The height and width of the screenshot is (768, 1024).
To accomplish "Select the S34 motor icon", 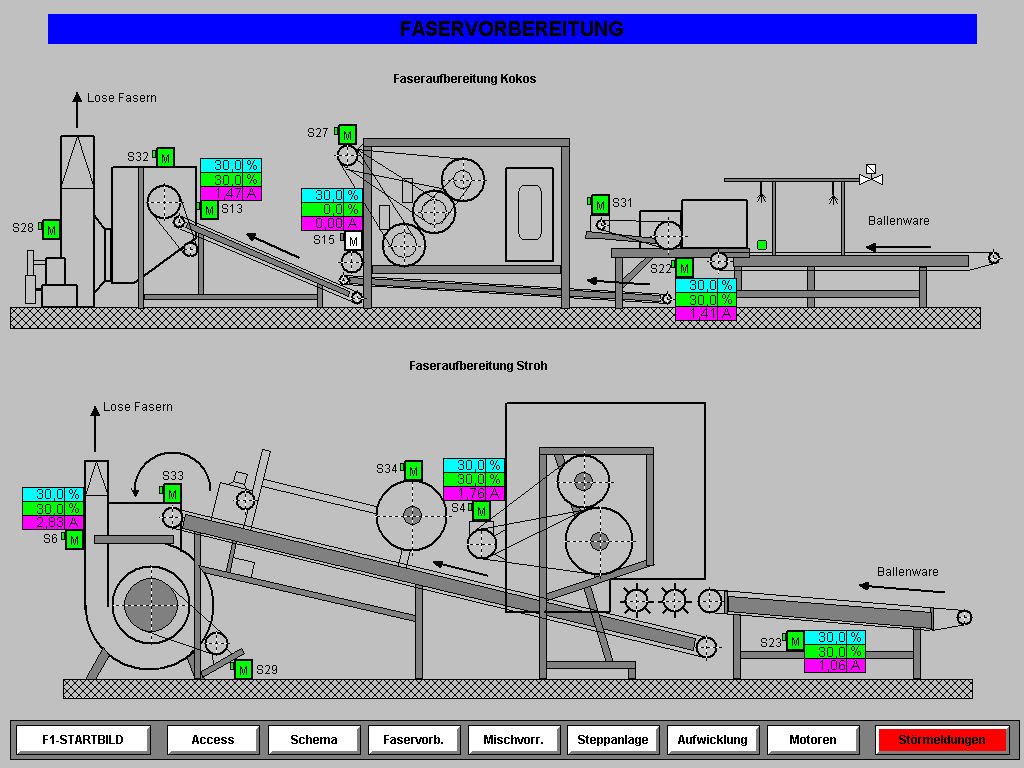I will pyautogui.click(x=413, y=470).
